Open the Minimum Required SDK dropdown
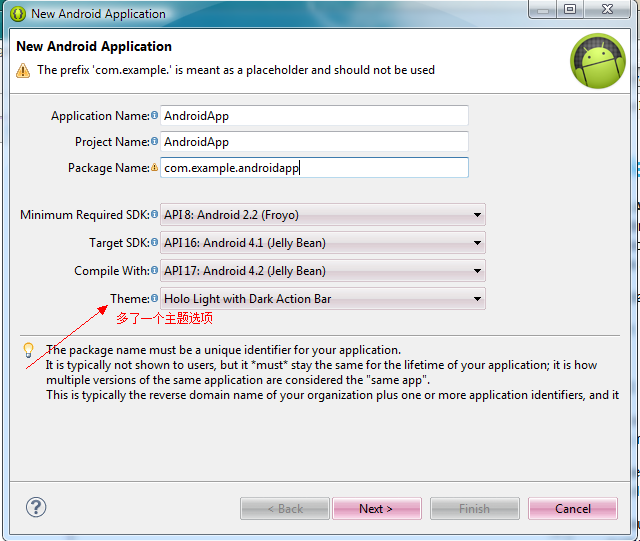640x541 pixels. tap(322, 215)
